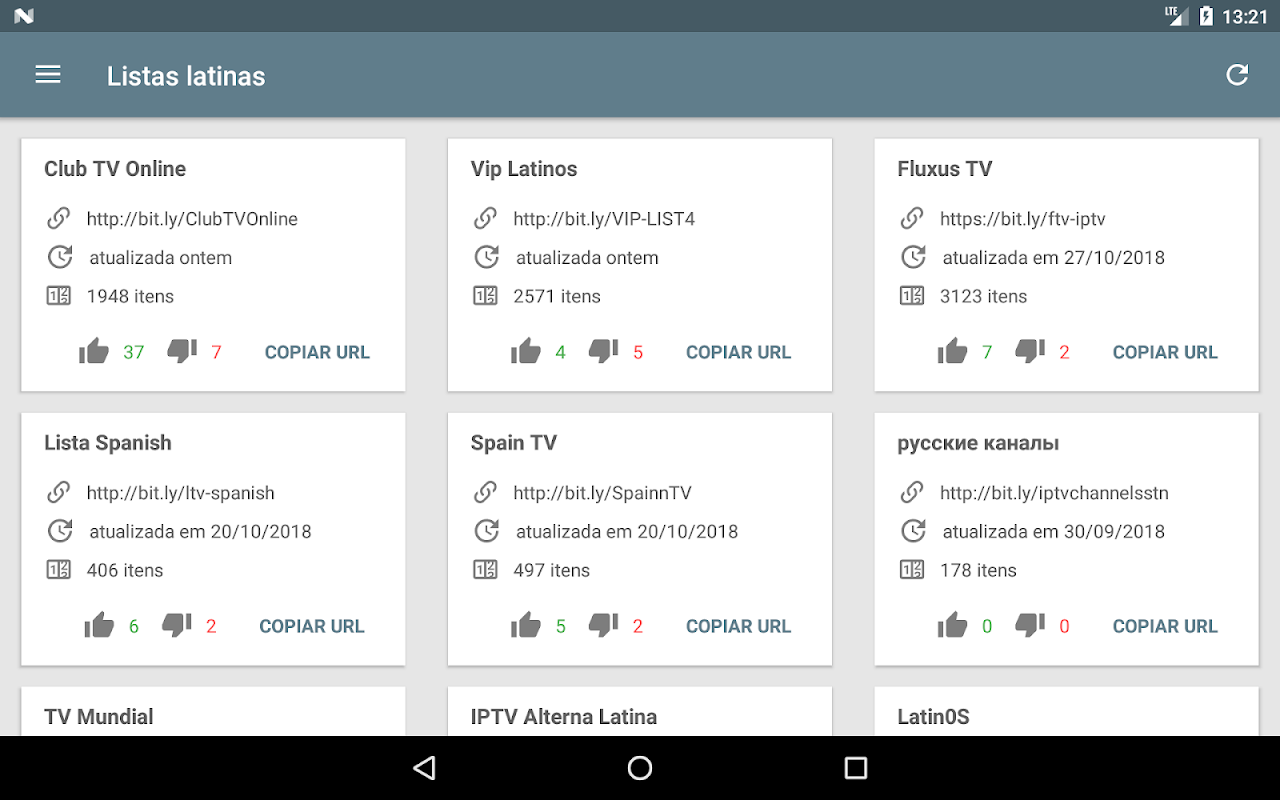Tap Android home circle button
The image size is (1280, 800).
pos(640,768)
